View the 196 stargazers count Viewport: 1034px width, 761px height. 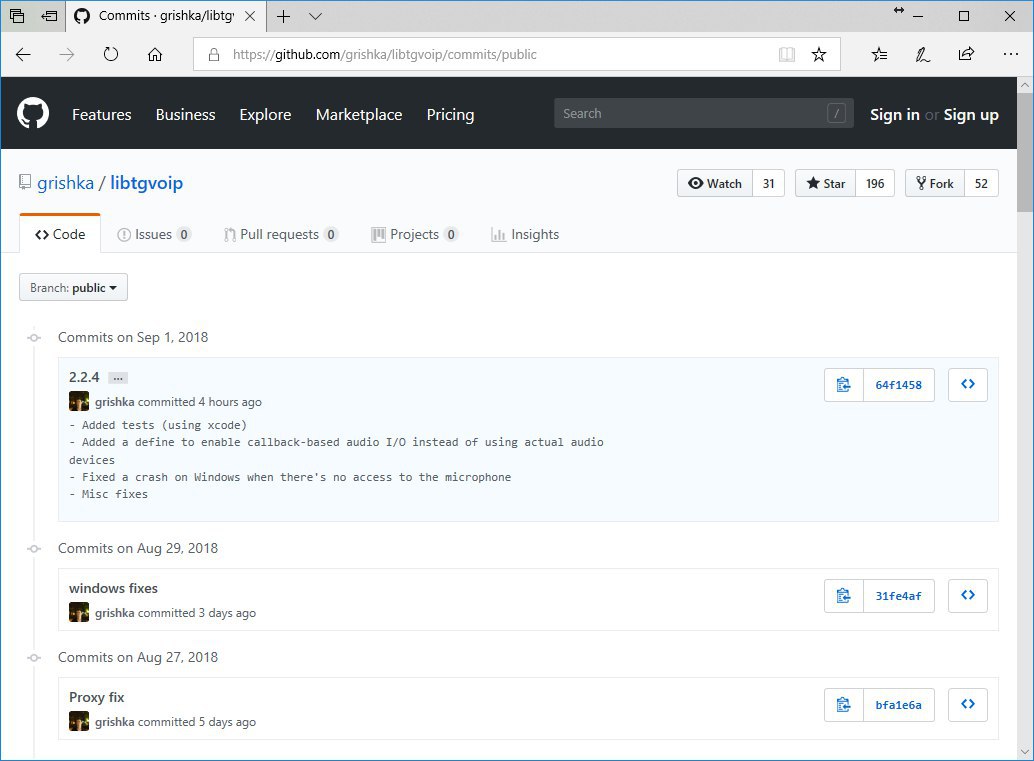875,183
